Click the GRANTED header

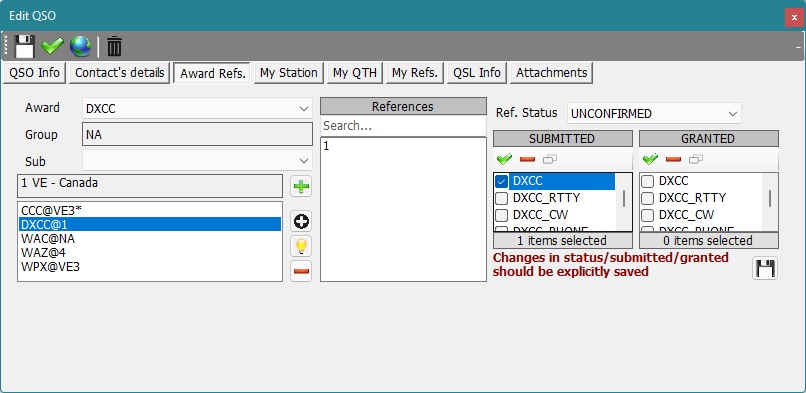point(708,139)
